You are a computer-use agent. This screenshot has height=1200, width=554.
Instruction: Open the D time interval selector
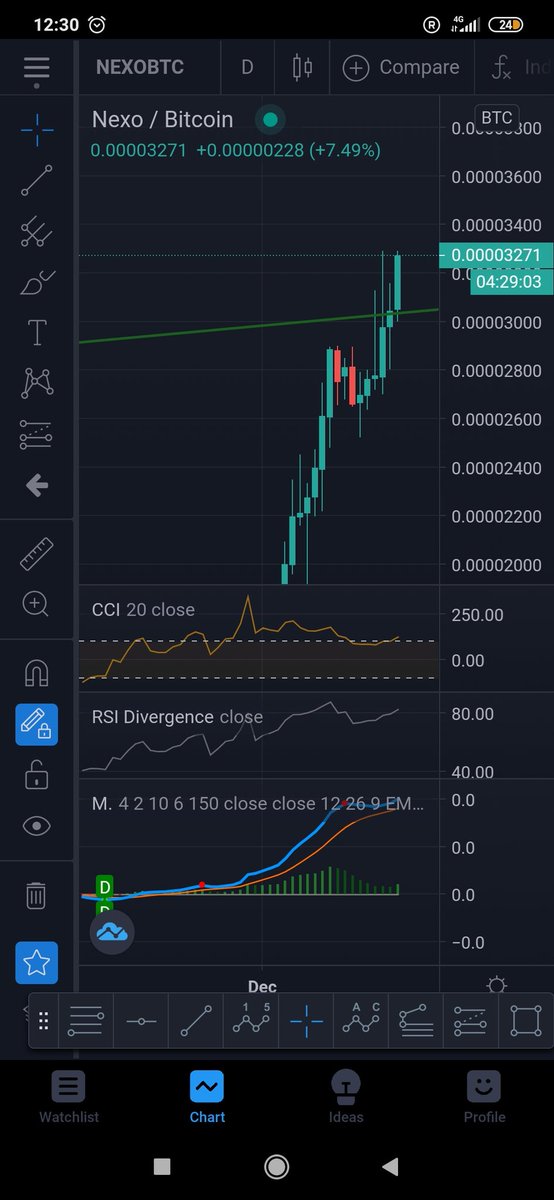tap(247, 68)
